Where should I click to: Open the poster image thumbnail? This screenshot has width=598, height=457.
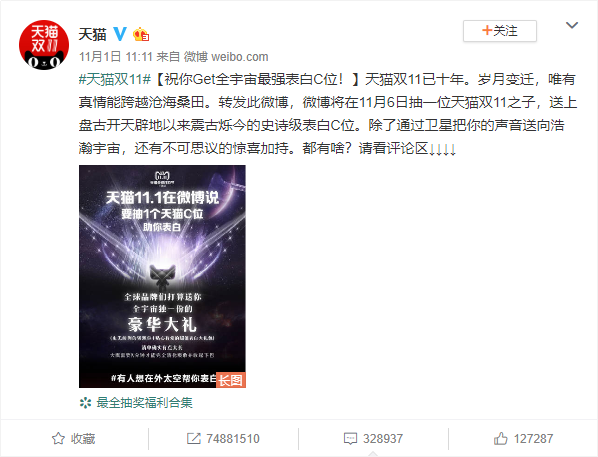click(x=162, y=276)
